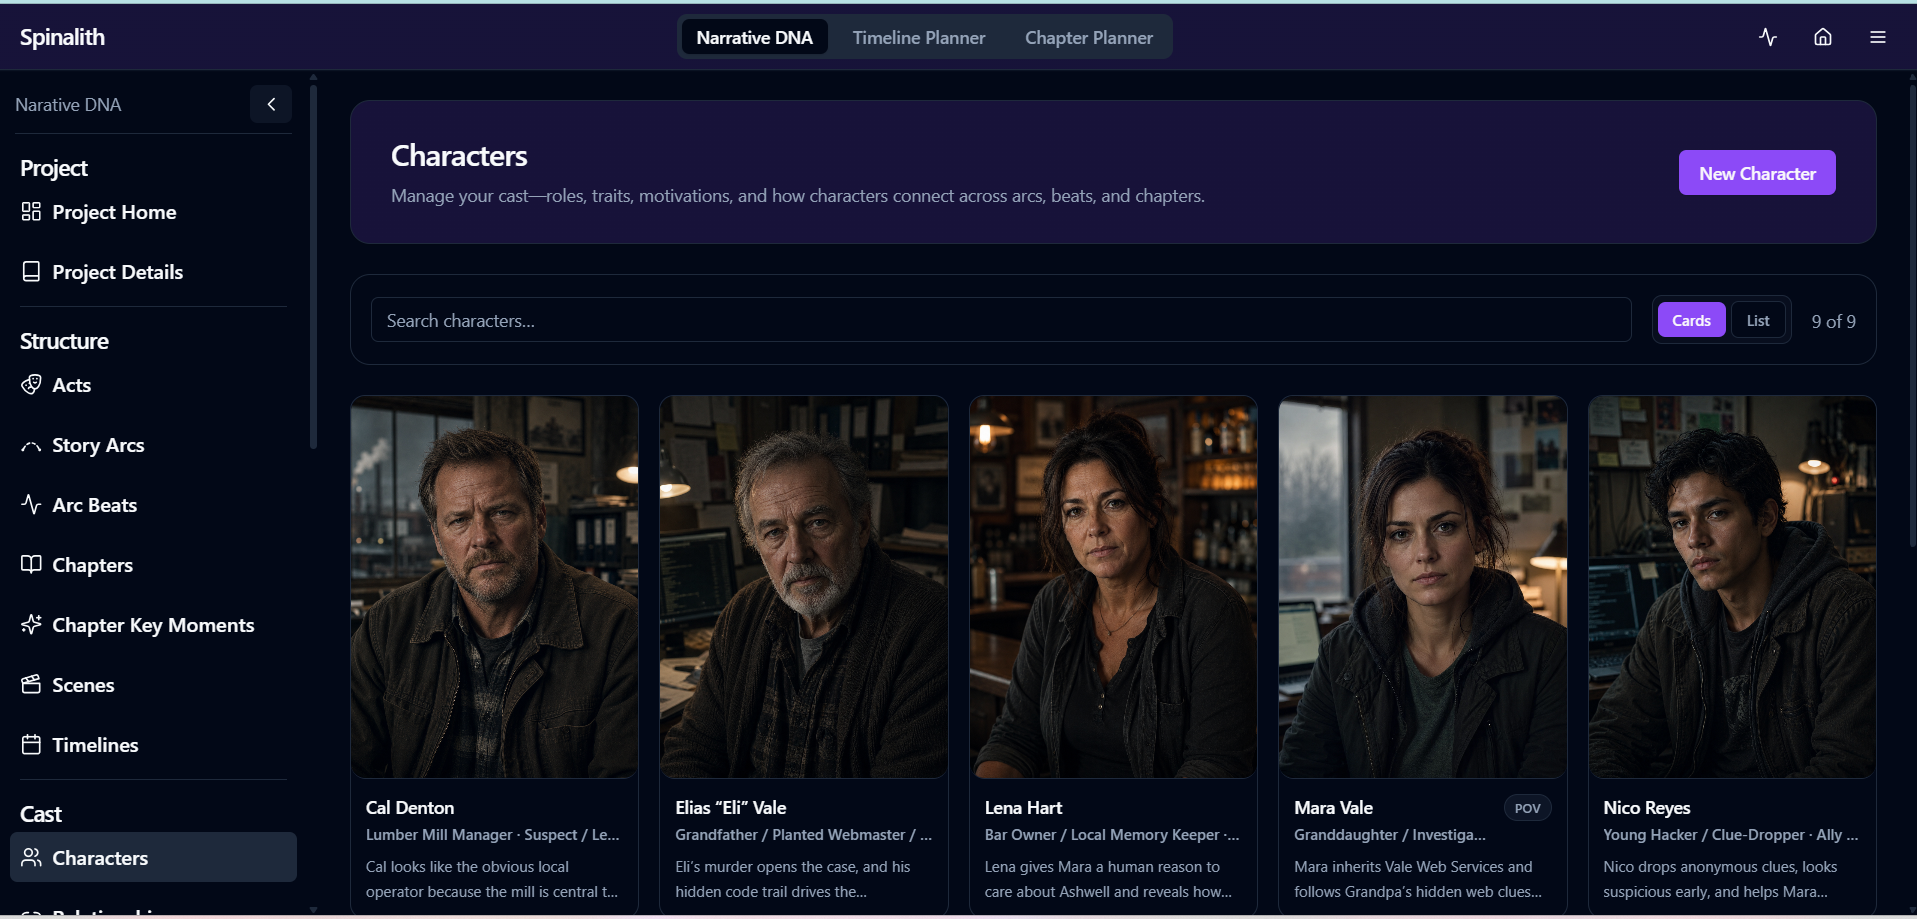Click "Bar Owner / Local Memory Keeper" text
1917x919 pixels.
tap(1102, 834)
